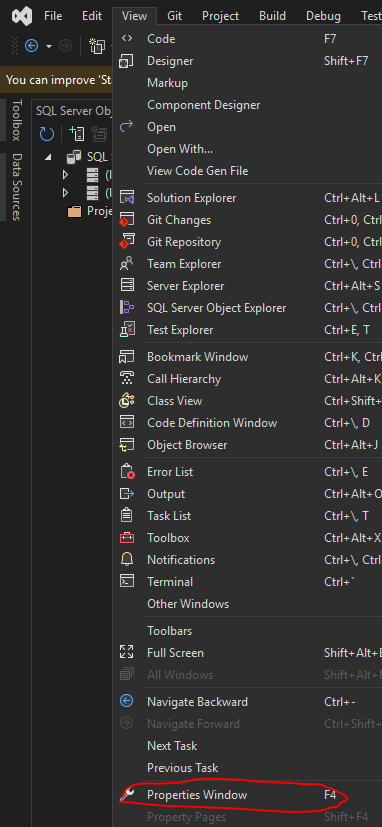Image resolution: width=382 pixels, height=827 pixels.
Task: Open the Toolbox side tab
Action: pos(17,120)
